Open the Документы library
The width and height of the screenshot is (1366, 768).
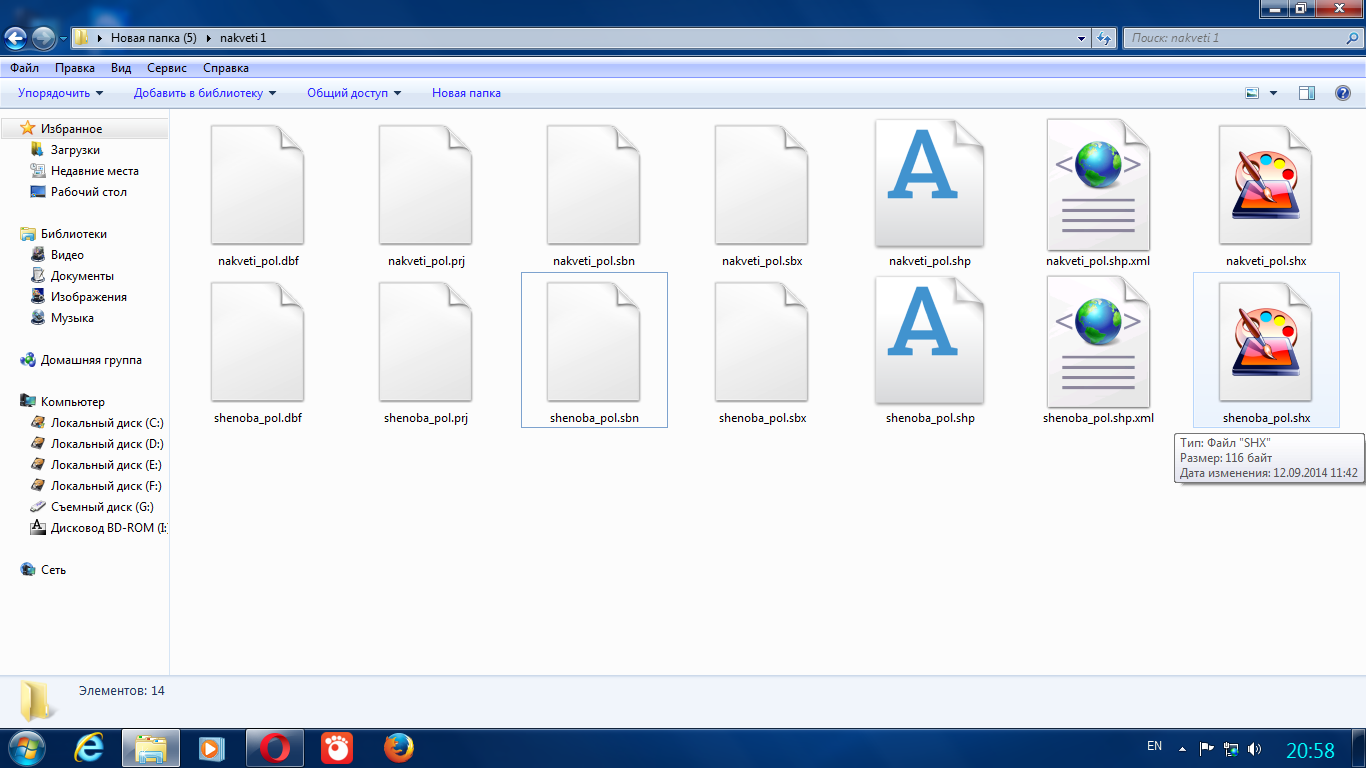82,276
